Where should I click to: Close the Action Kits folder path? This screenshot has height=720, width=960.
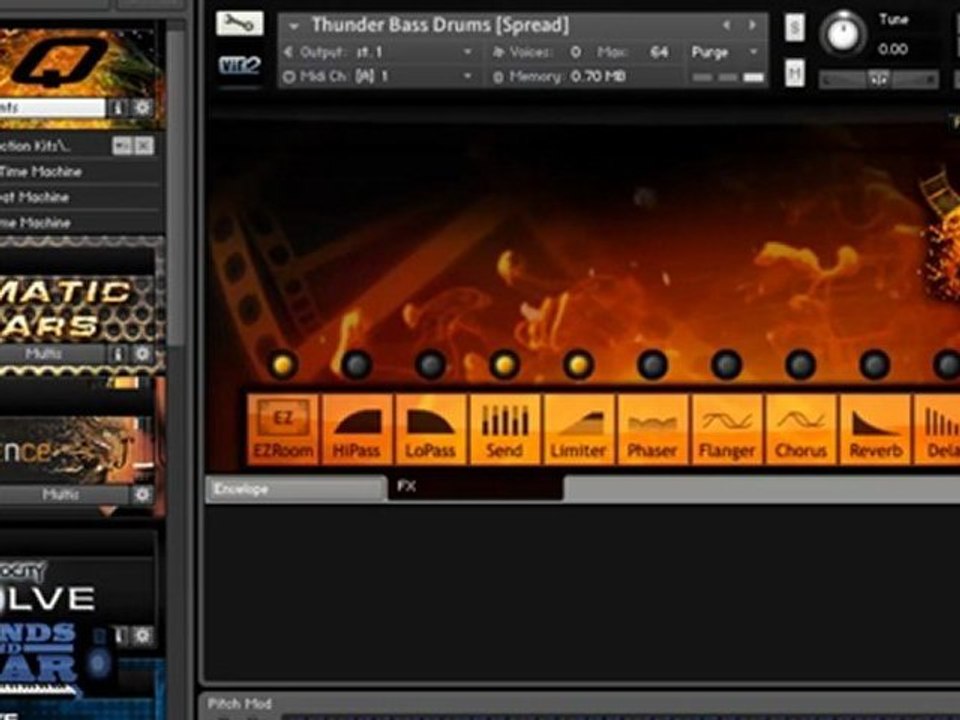144,146
